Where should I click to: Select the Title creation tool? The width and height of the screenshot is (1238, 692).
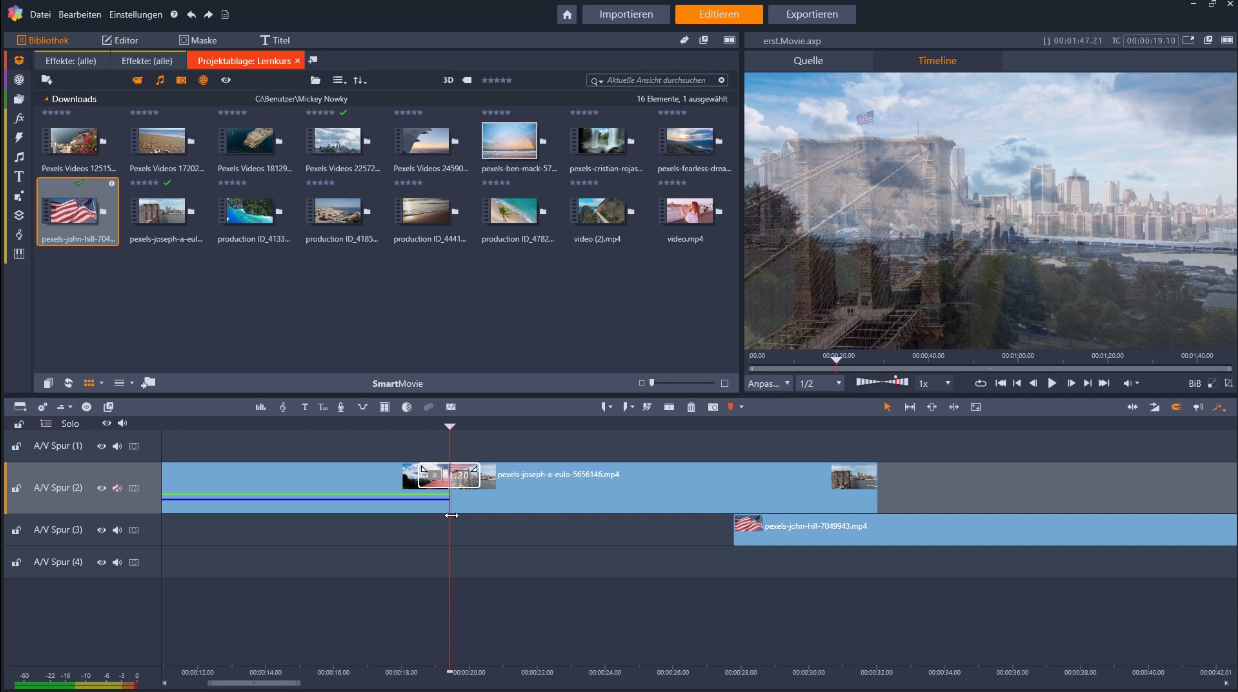[304, 407]
